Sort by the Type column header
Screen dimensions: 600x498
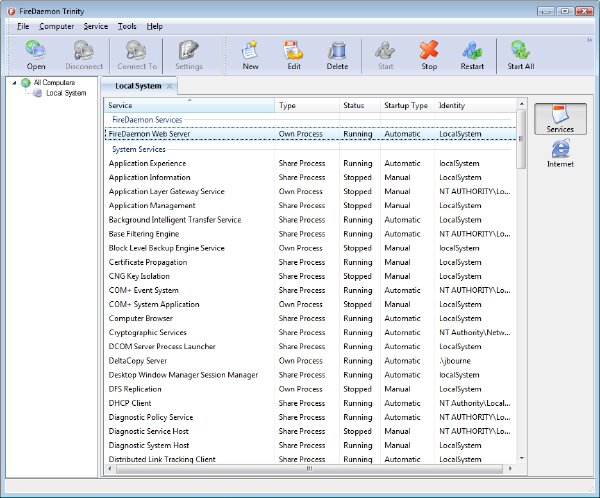[307, 105]
